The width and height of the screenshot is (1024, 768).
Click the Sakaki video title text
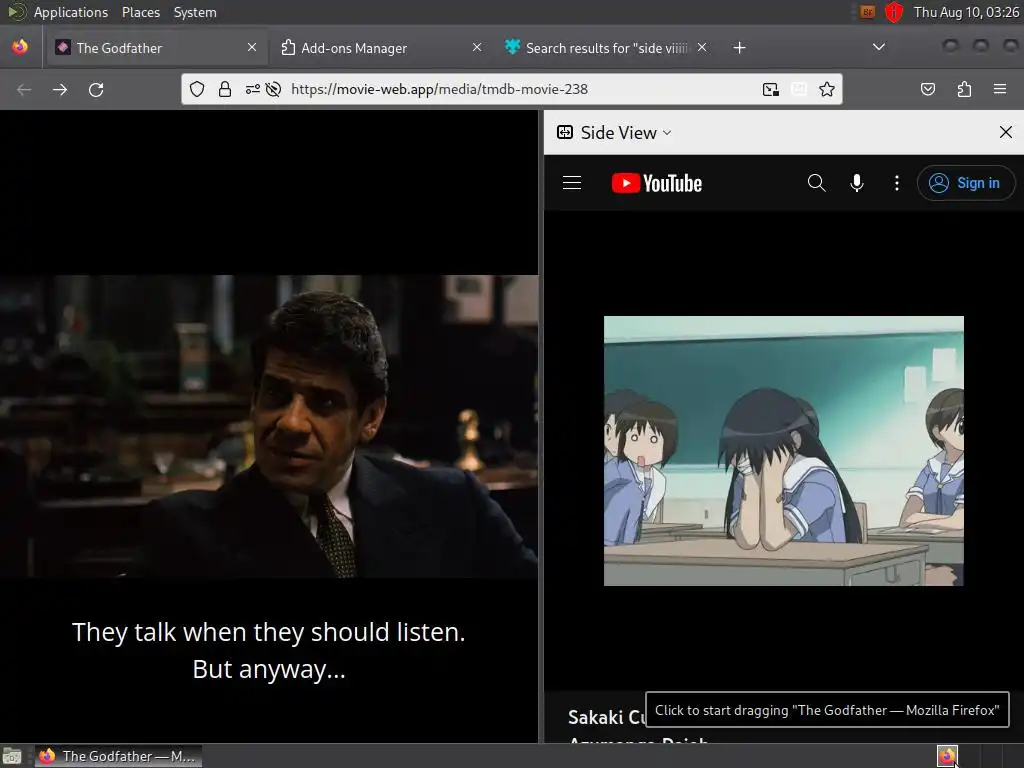605,717
